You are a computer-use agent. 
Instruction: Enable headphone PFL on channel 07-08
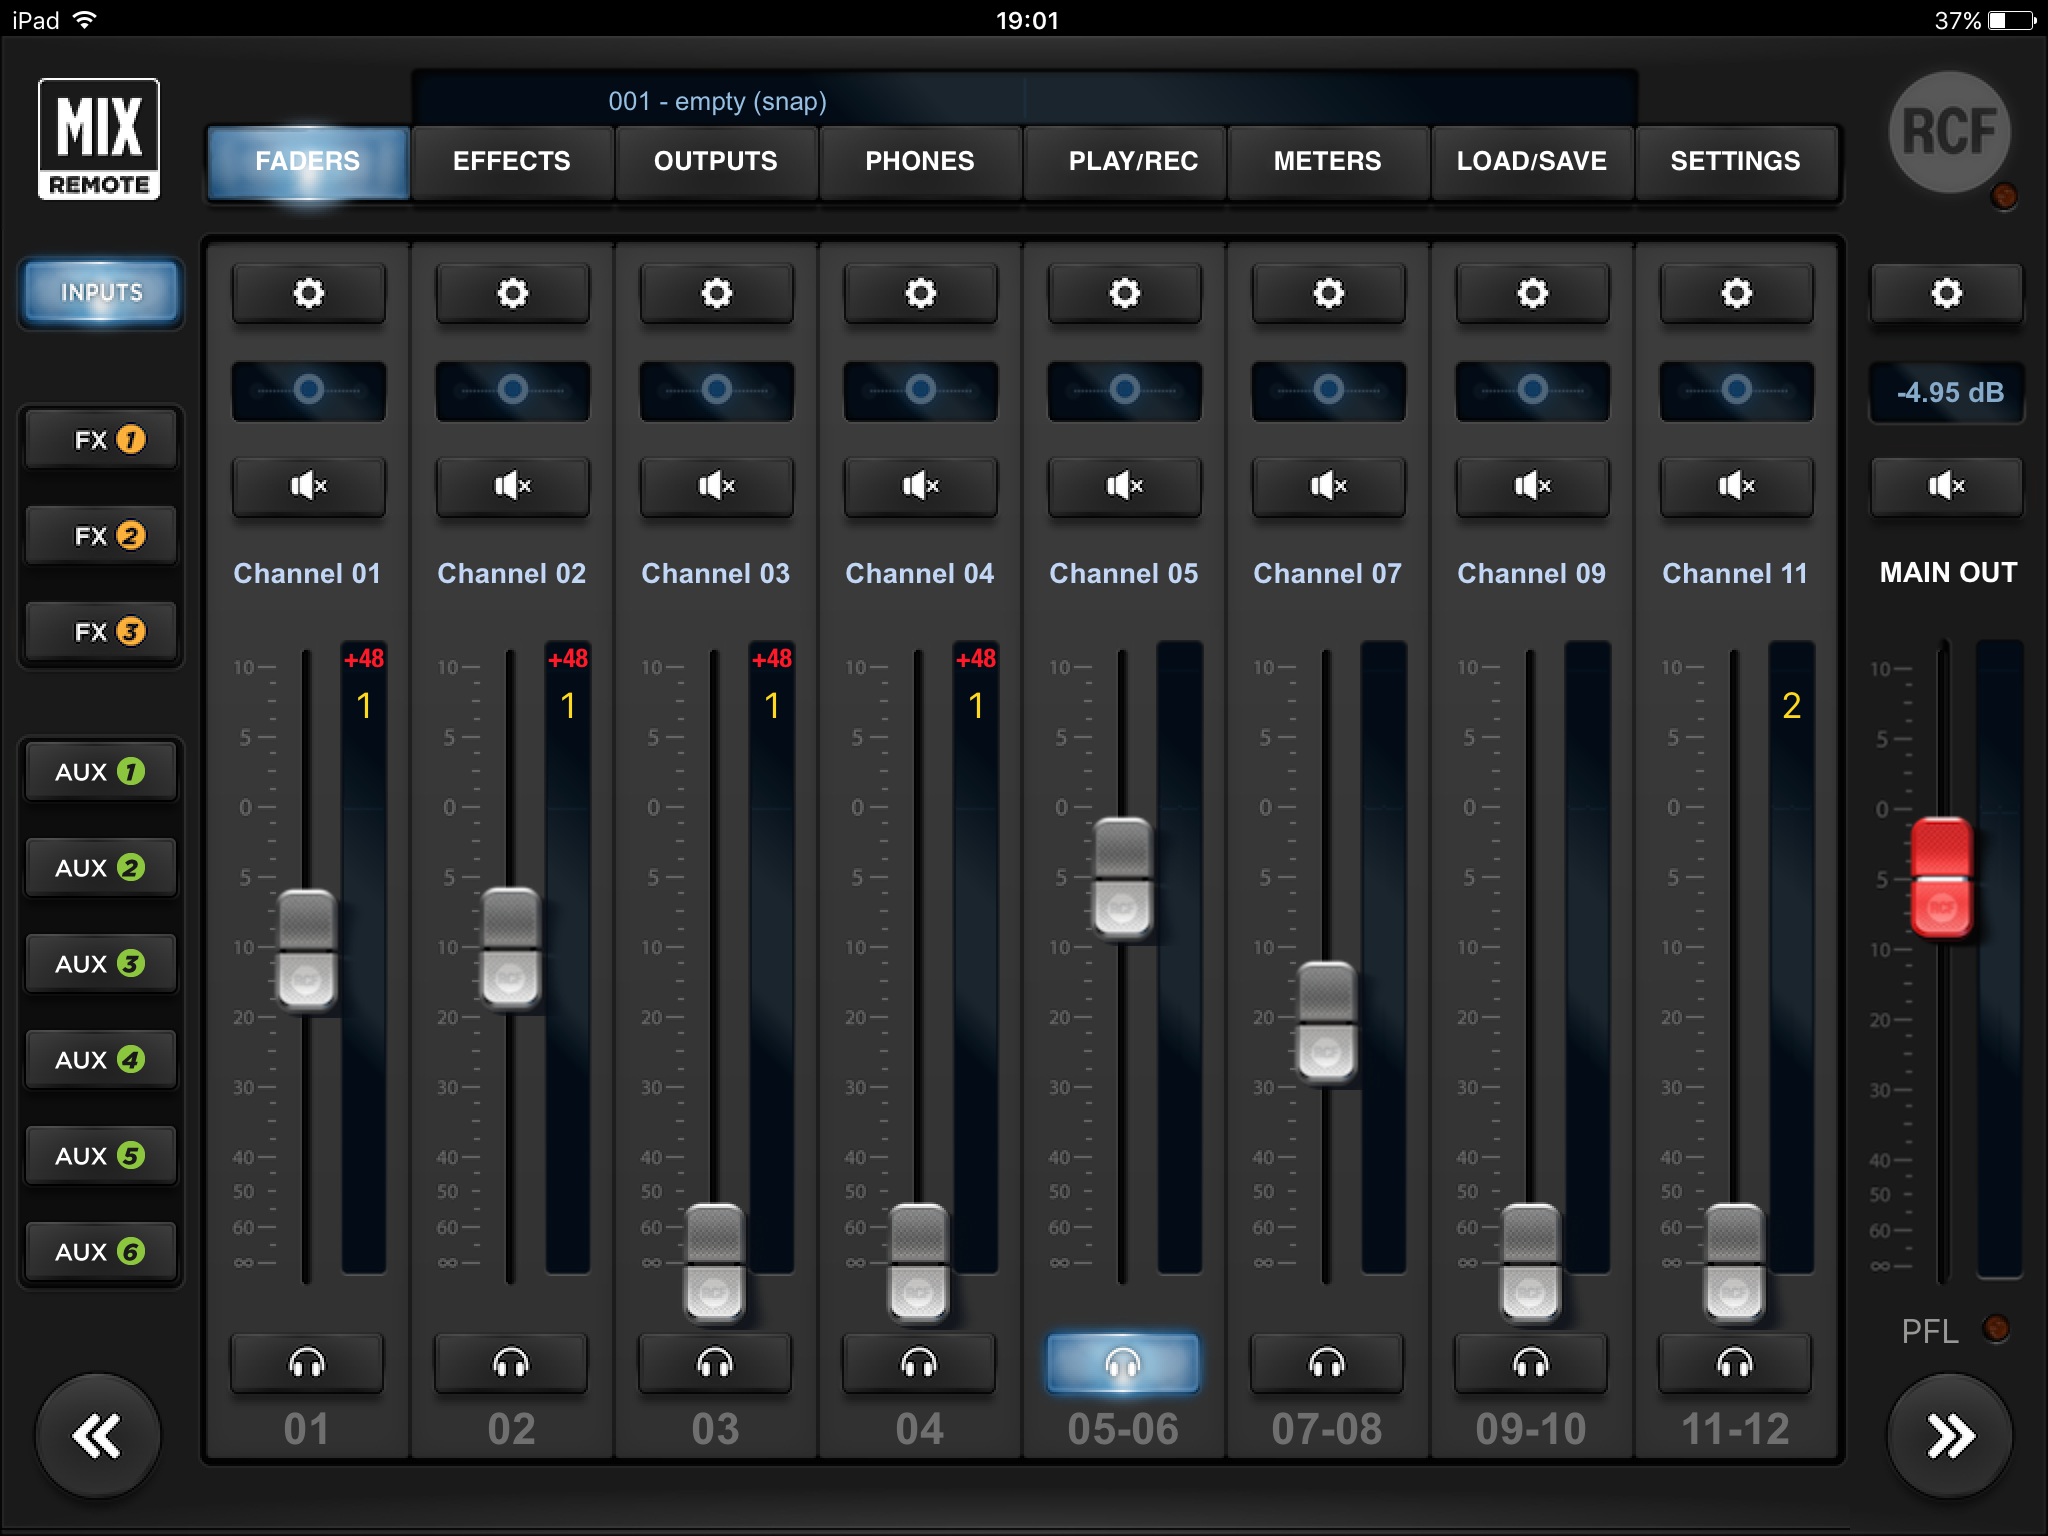1327,1363
